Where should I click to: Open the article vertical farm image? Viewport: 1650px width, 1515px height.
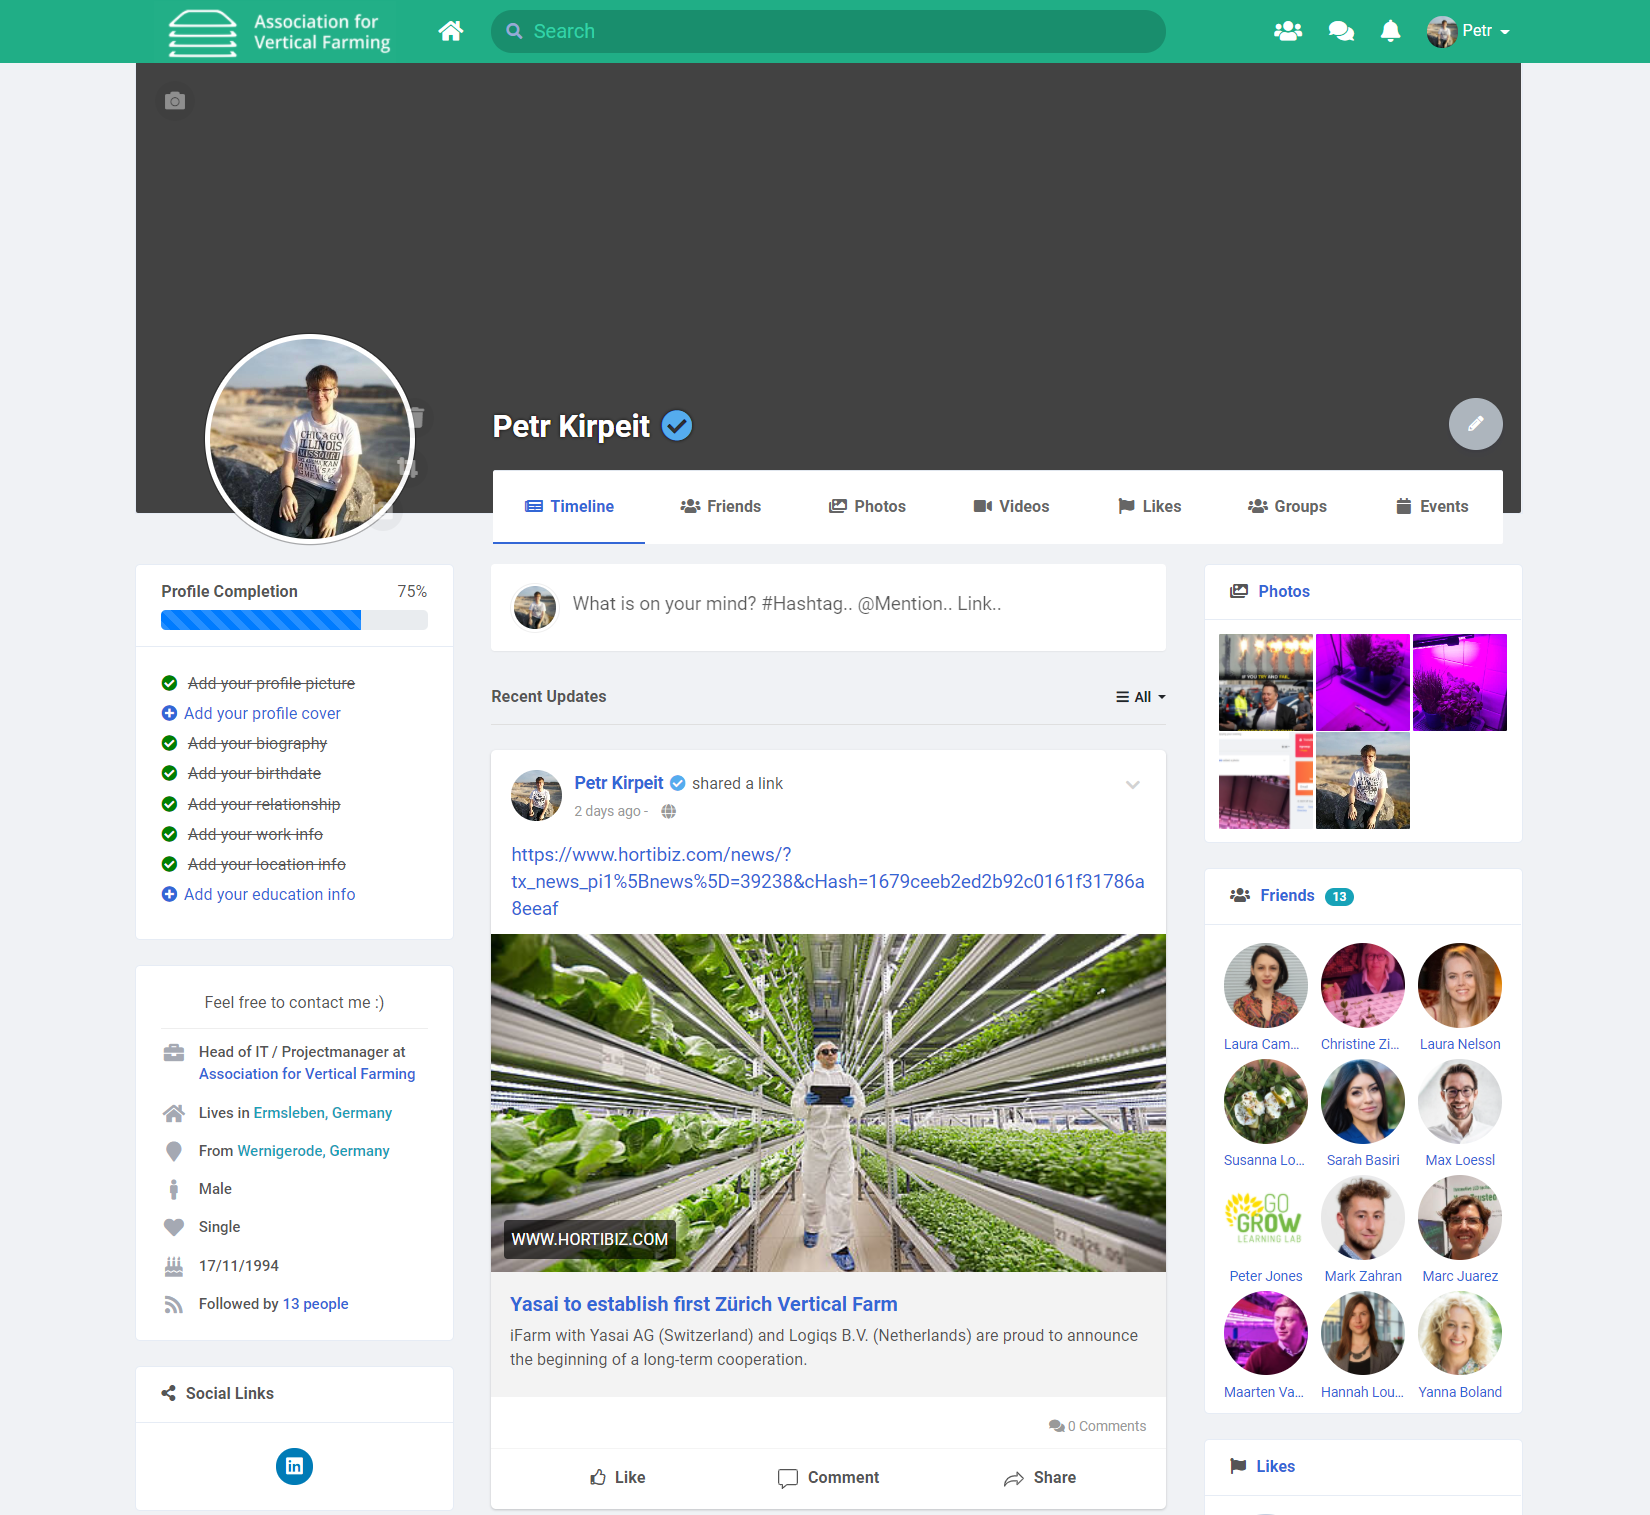pos(828,1103)
